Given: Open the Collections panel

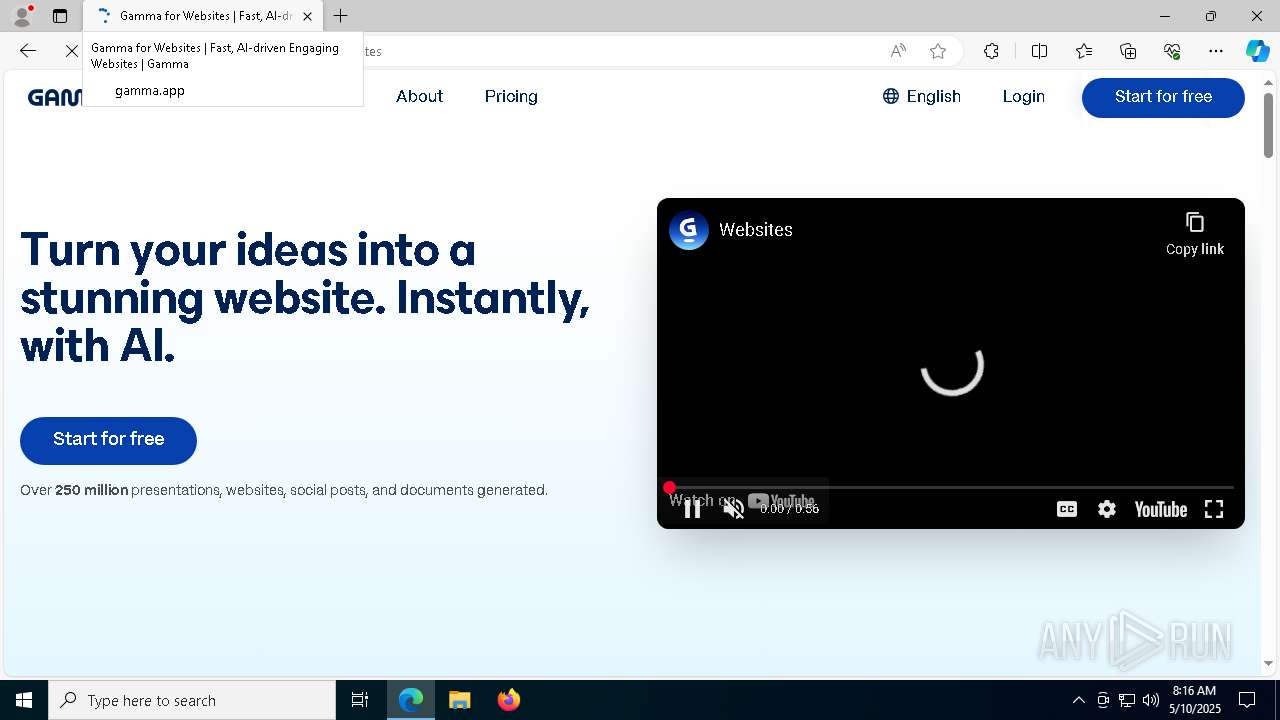Looking at the screenshot, I should tap(1128, 51).
